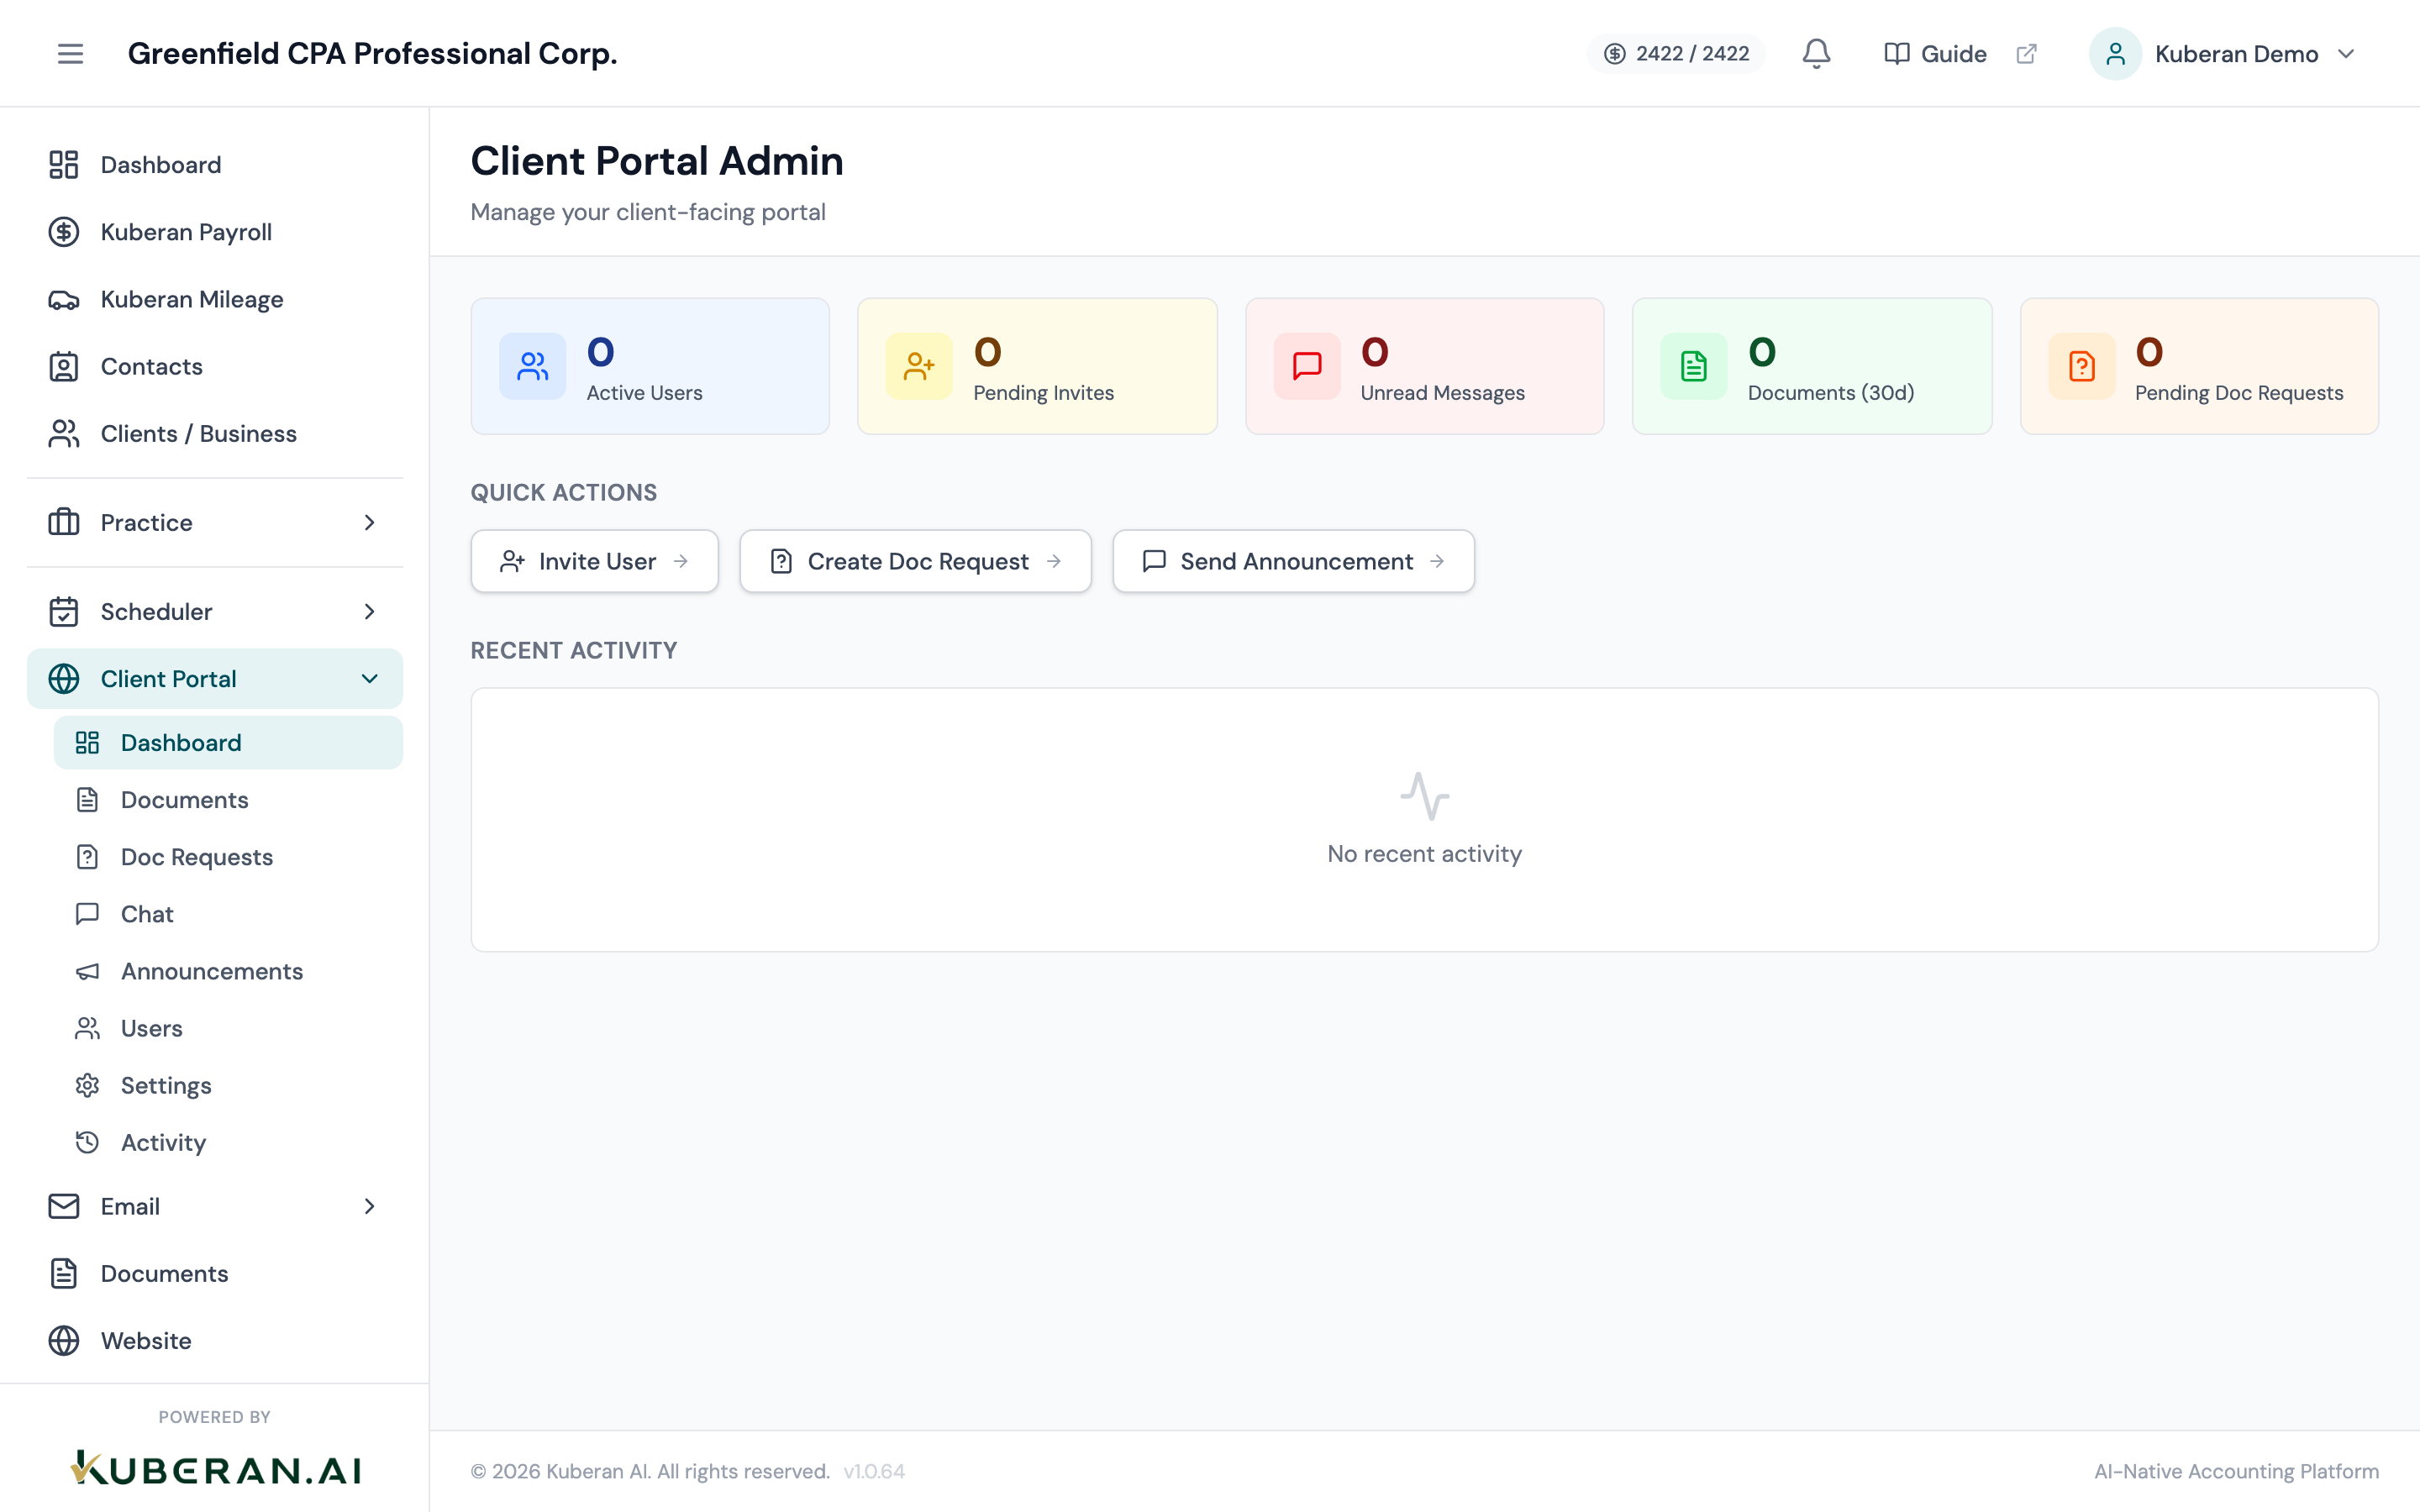Click the No recent activity pulse icon
Screen dimensions: 2420x1512
click(x=1424, y=796)
